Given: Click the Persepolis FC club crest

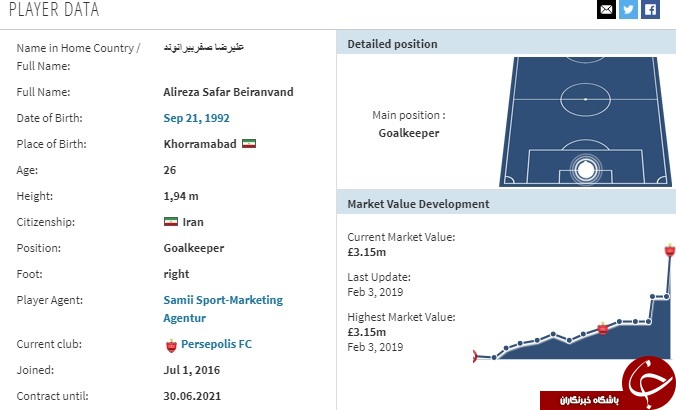Looking at the screenshot, I should click(171, 345).
